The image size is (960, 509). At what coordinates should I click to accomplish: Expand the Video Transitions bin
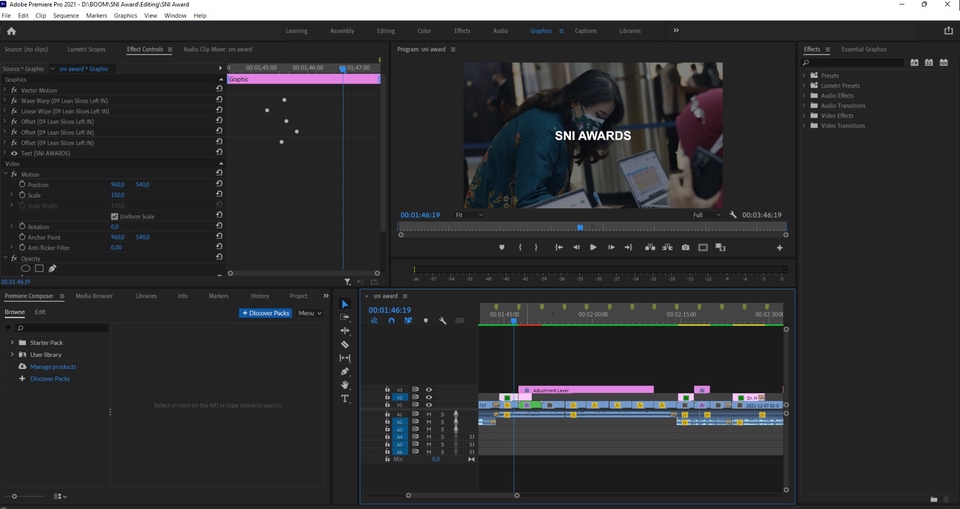(804, 126)
